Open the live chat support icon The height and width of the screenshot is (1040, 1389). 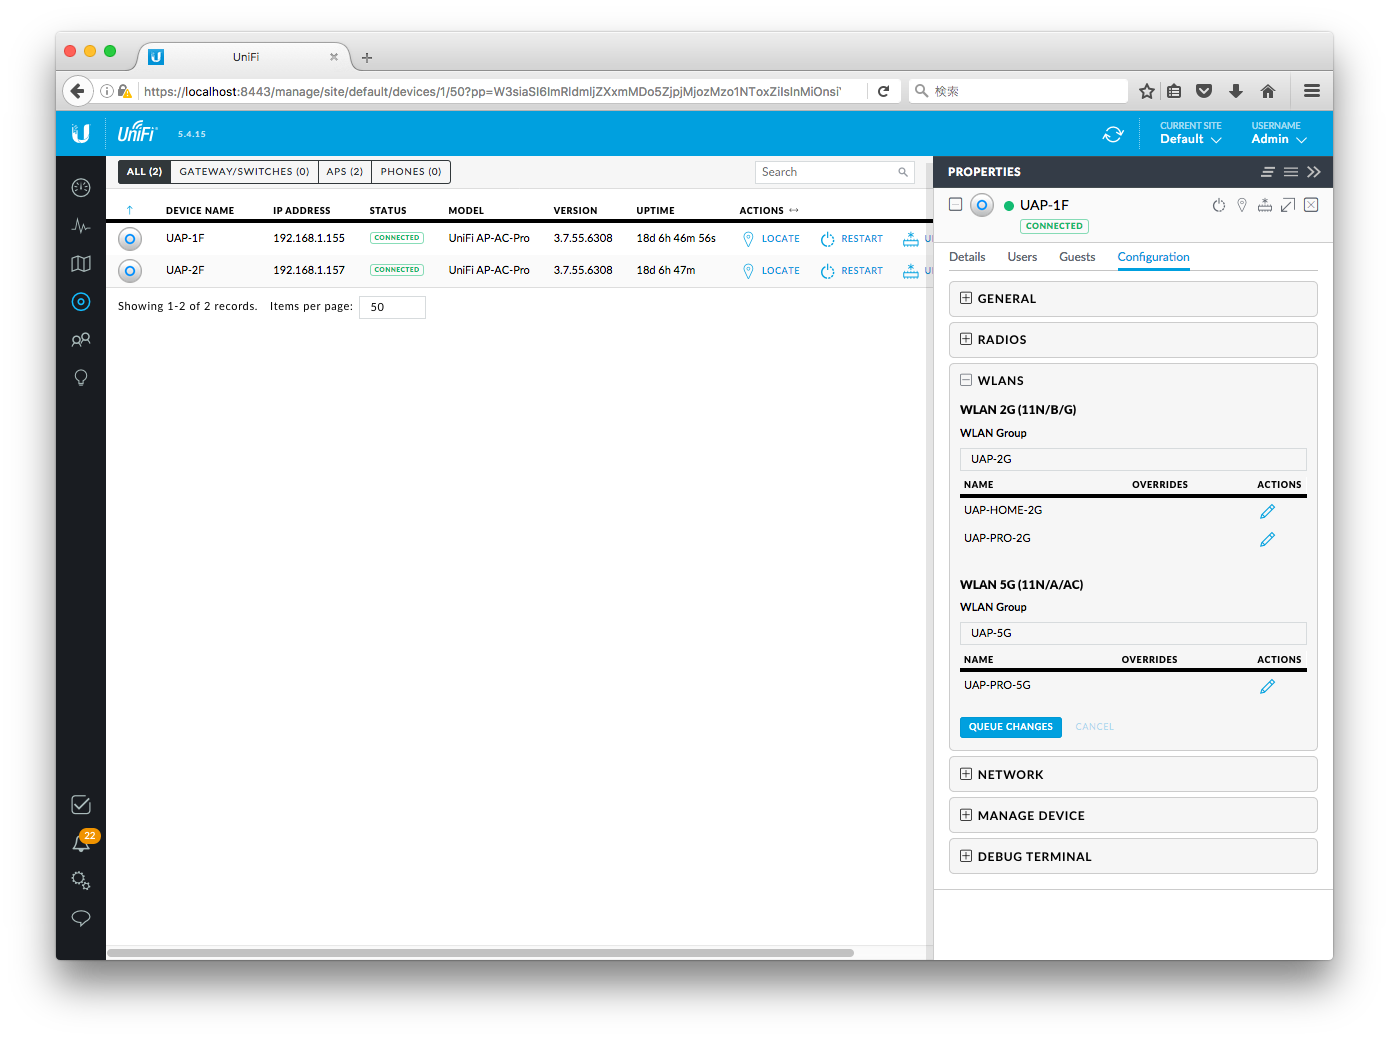[81, 918]
